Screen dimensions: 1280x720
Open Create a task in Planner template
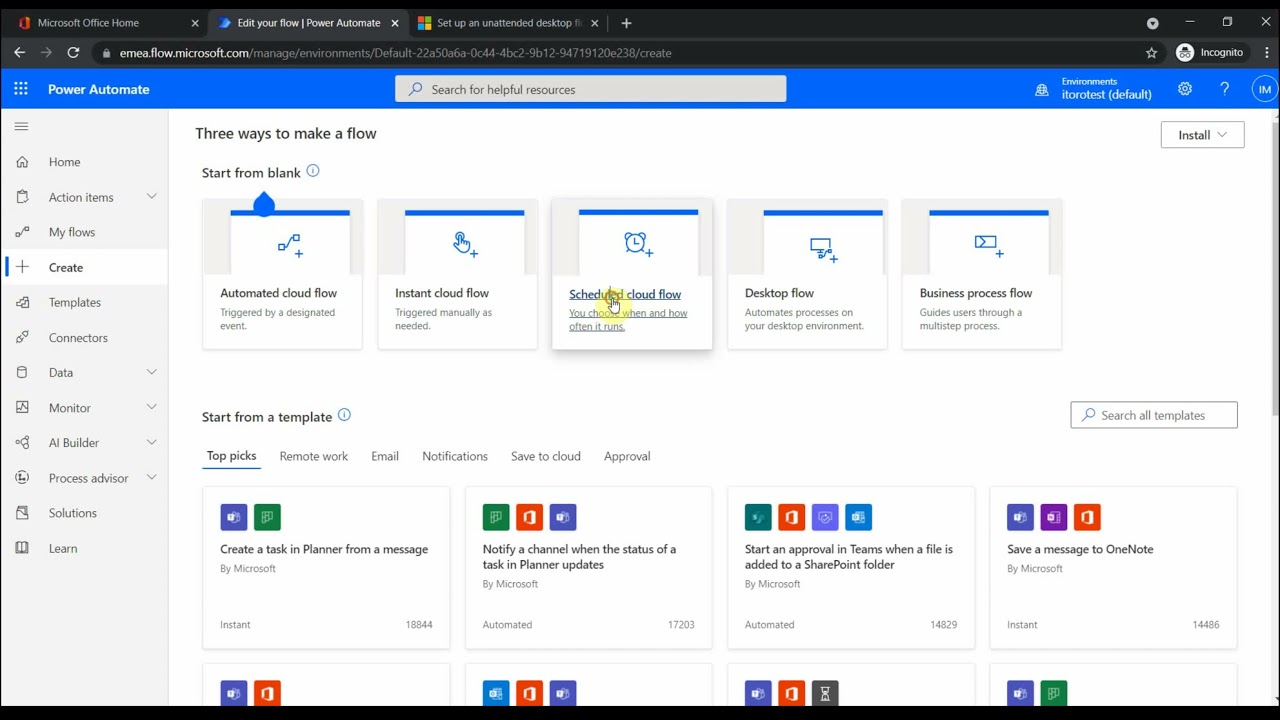point(326,568)
